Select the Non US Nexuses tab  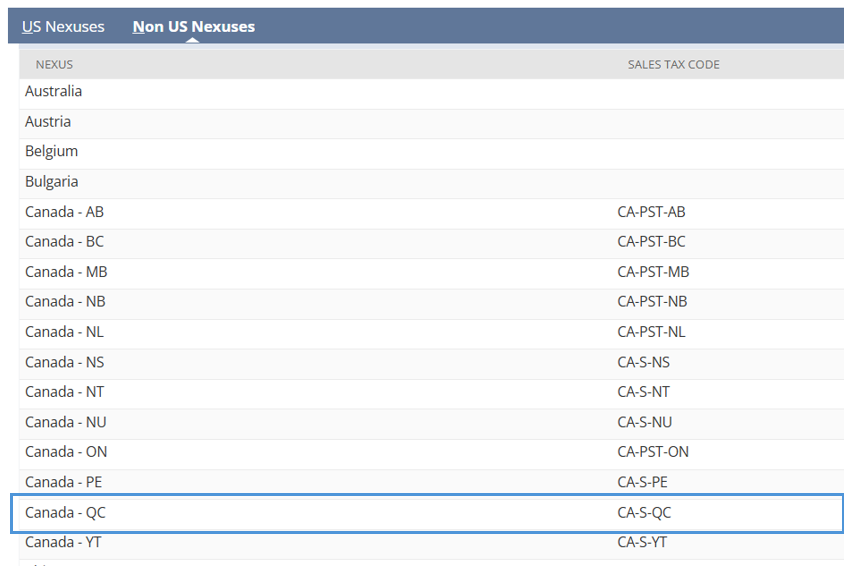point(193,26)
